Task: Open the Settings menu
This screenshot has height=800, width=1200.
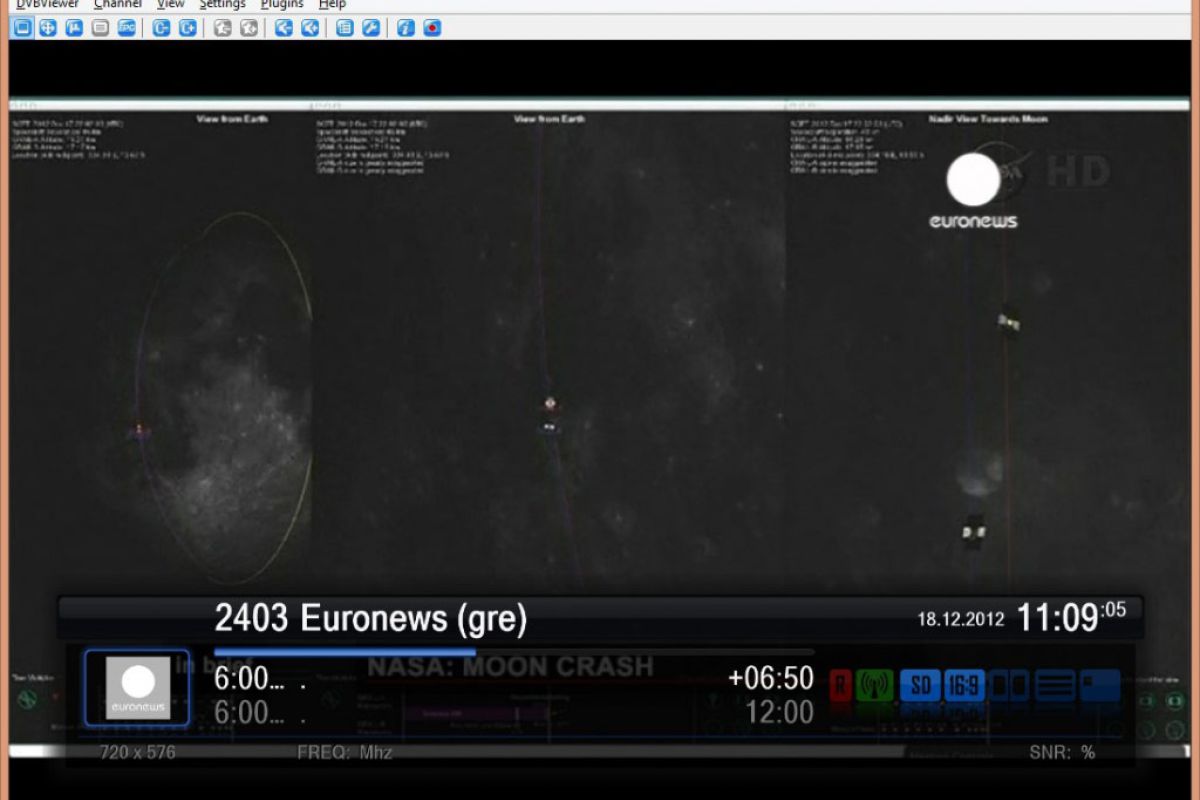Action: [222, 5]
